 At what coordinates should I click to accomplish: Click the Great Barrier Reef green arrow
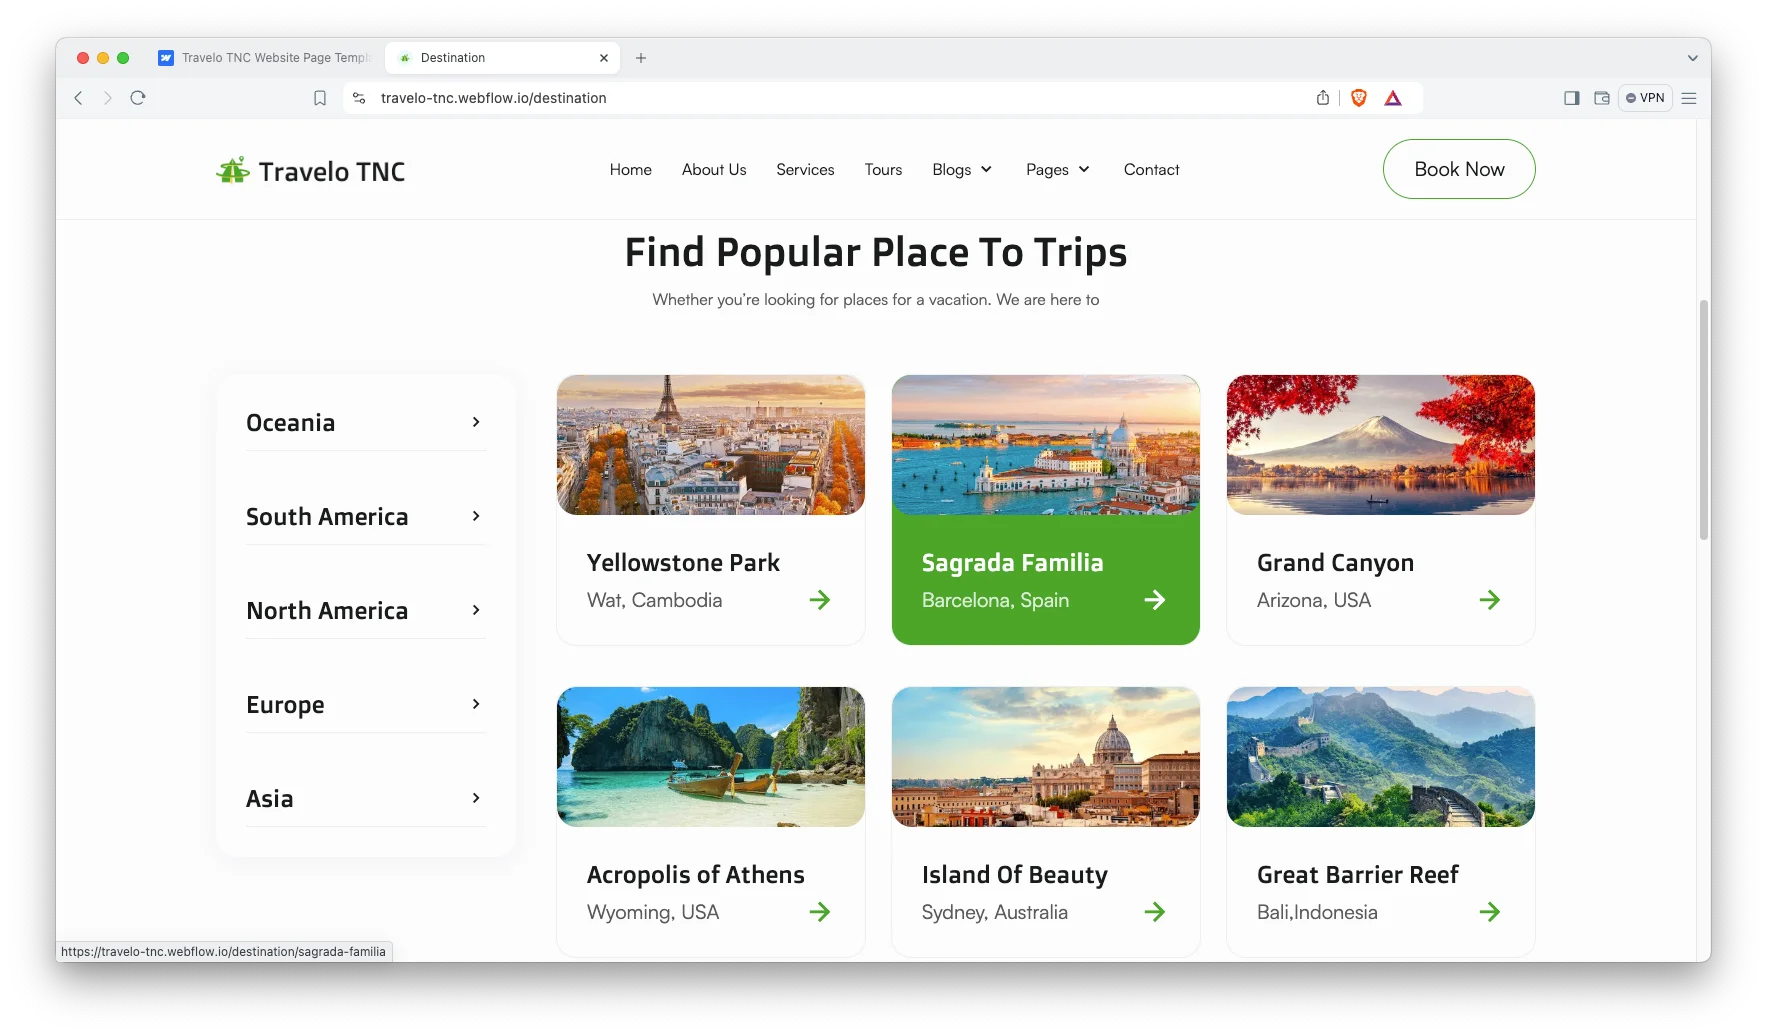click(x=1490, y=912)
